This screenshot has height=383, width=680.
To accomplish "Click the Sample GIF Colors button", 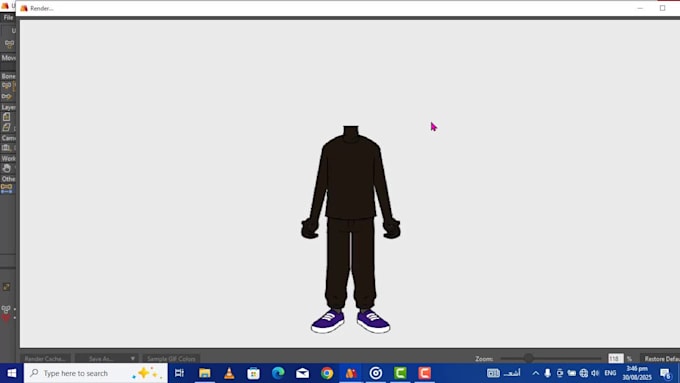I will tap(171, 359).
